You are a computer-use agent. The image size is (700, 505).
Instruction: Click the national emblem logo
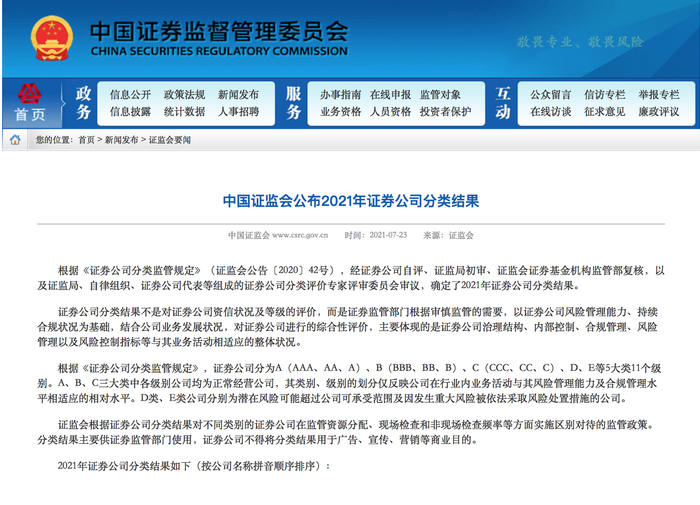pos(51,38)
